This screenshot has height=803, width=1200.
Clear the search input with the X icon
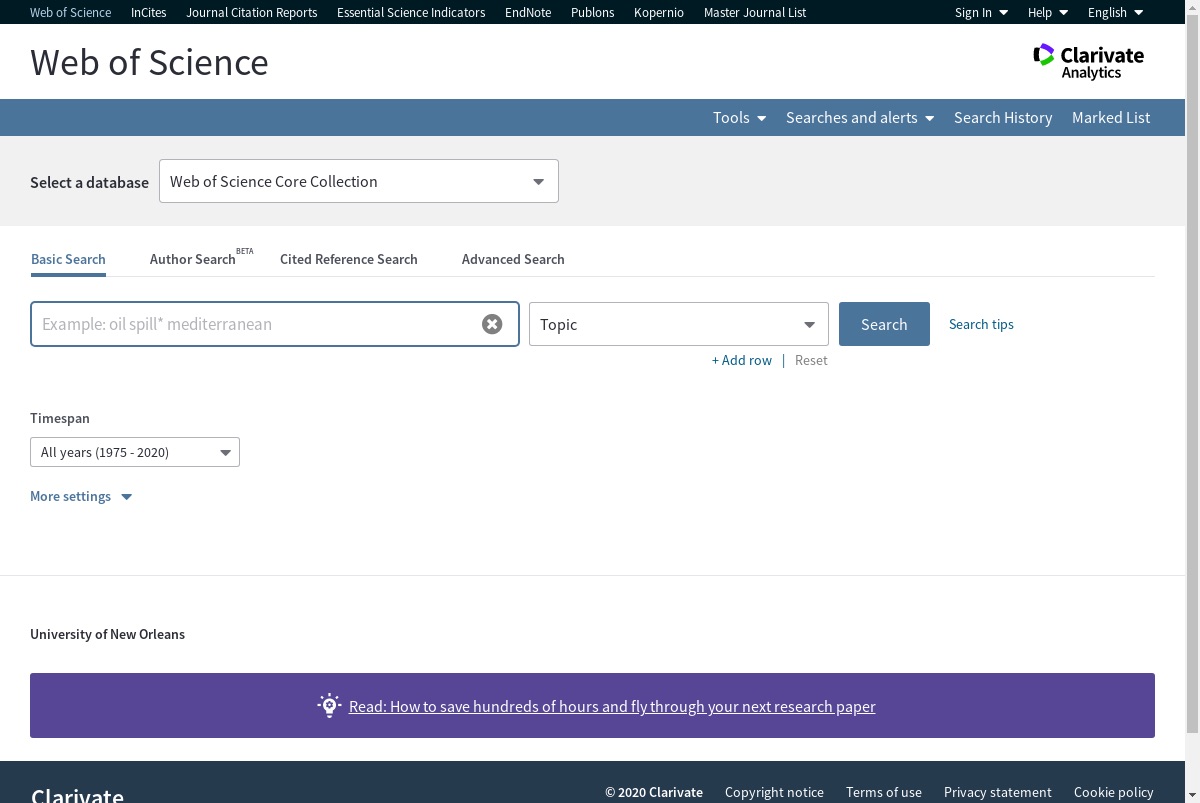(x=492, y=324)
